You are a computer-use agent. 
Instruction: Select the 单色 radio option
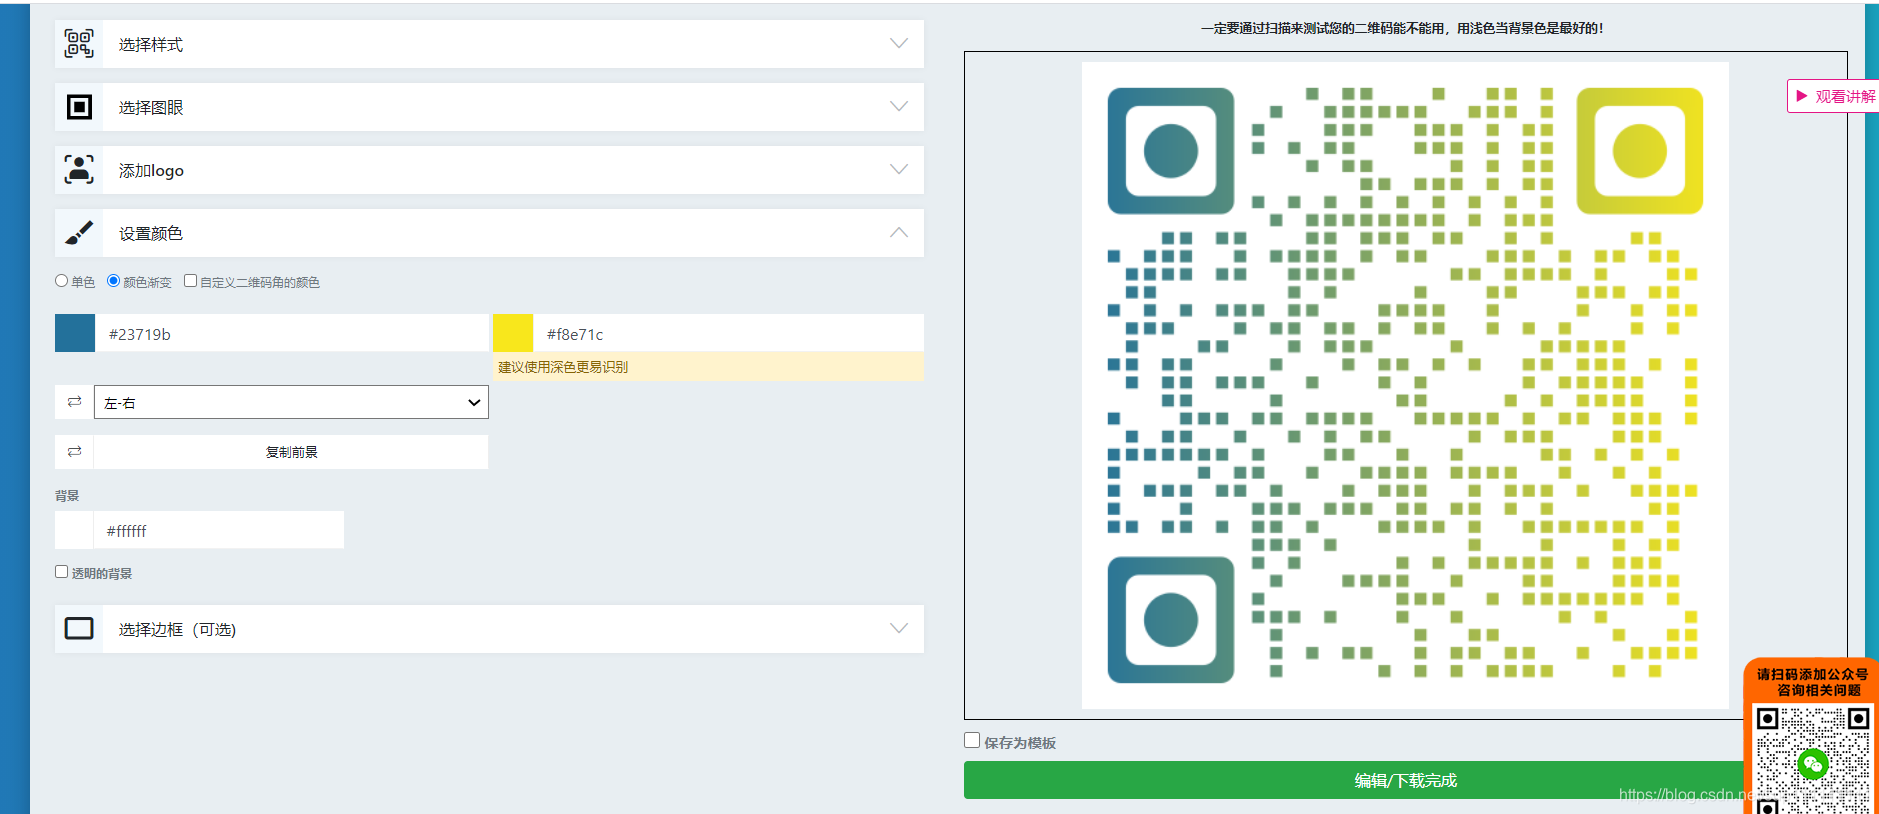(61, 281)
